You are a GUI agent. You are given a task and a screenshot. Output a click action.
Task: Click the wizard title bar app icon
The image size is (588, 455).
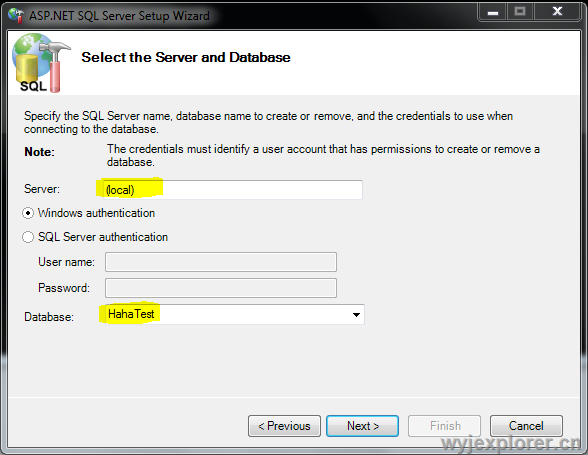tap(16, 15)
